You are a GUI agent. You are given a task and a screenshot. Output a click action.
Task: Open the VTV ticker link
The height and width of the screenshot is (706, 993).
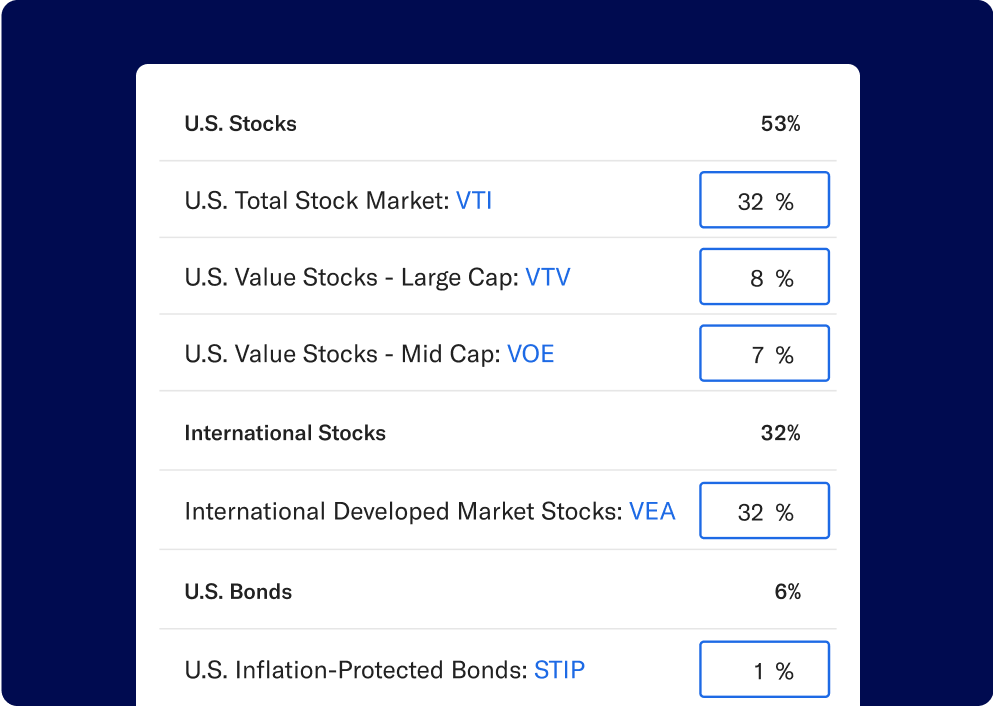(x=548, y=276)
